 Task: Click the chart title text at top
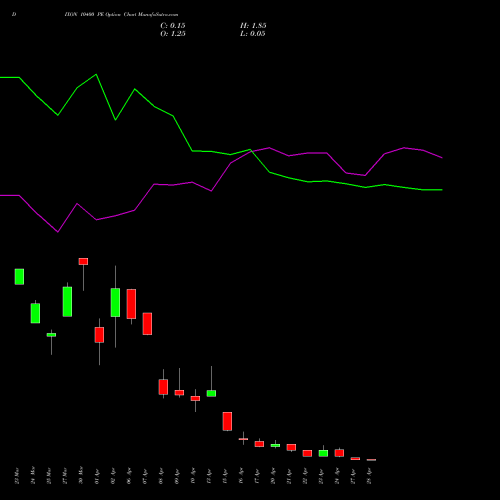coord(121,15)
